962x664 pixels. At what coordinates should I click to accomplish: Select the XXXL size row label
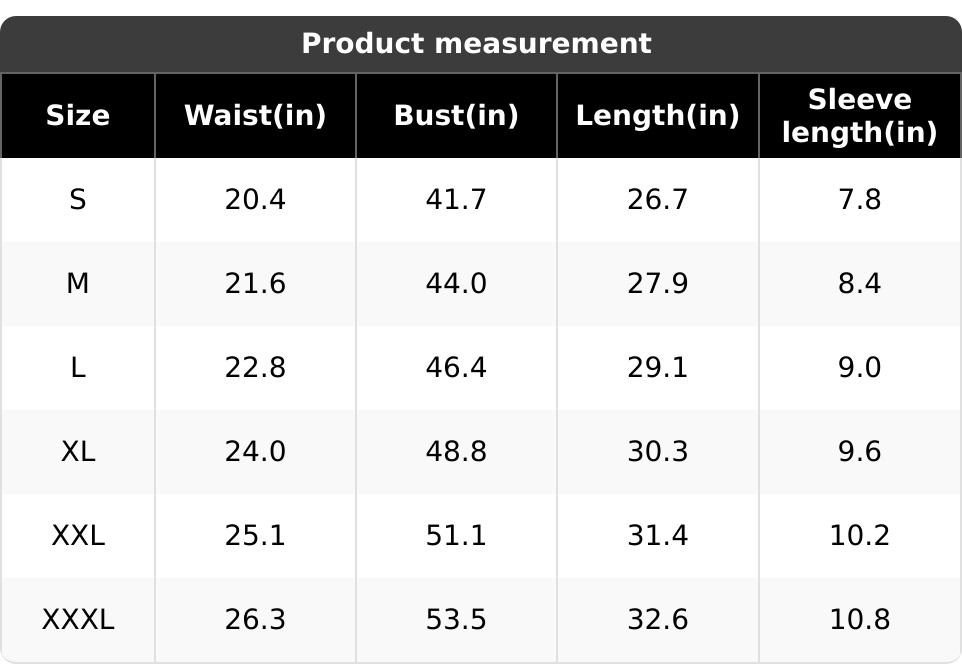click(x=78, y=620)
